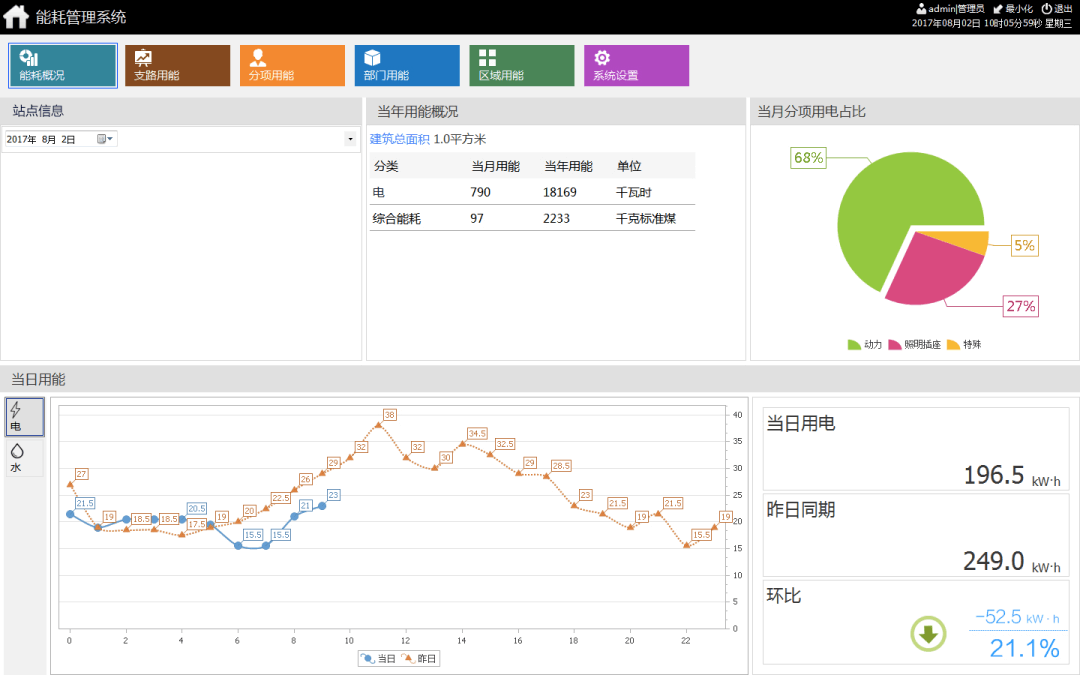Image resolution: width=1080 pixels, height=675 pixels.
Task: Open the 支路用能 tile
Action: (178, 65)
